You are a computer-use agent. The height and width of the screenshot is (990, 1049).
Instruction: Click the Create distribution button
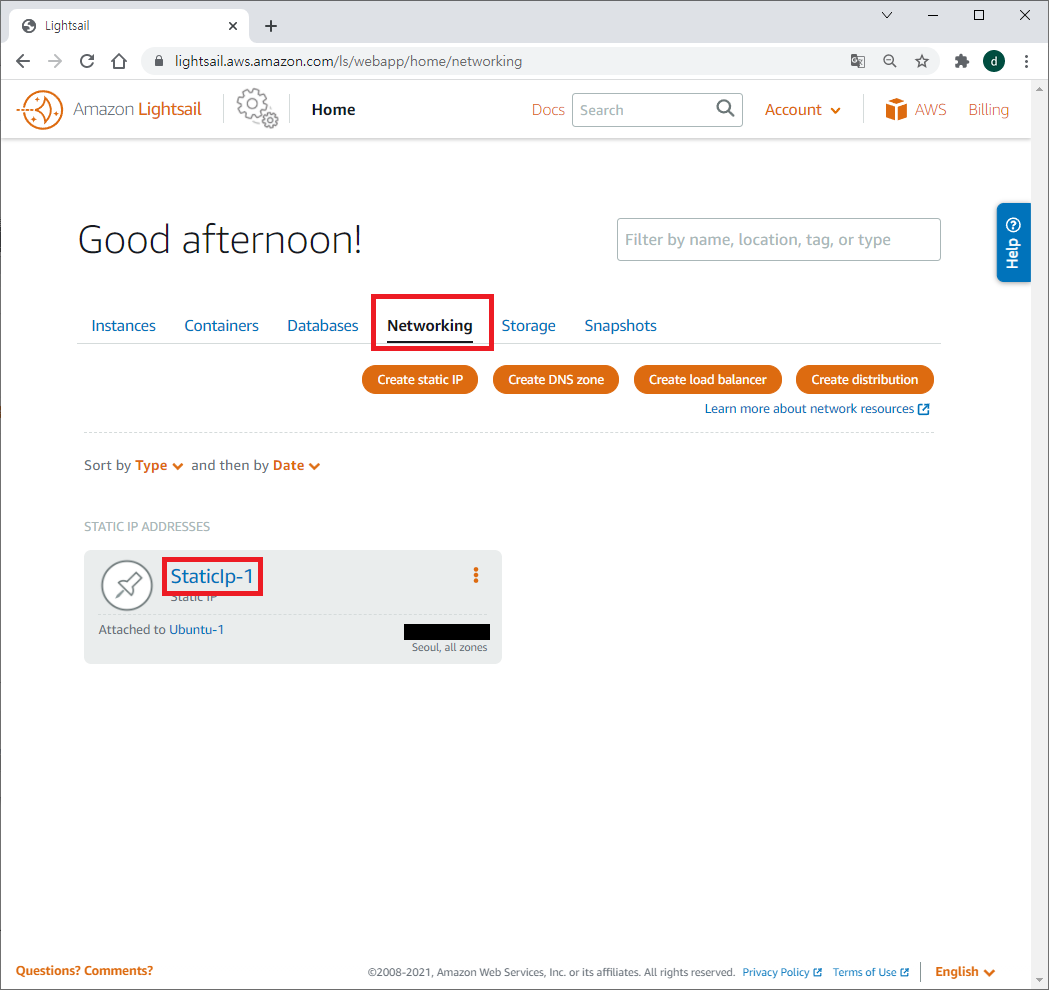[x=865, y=379]
